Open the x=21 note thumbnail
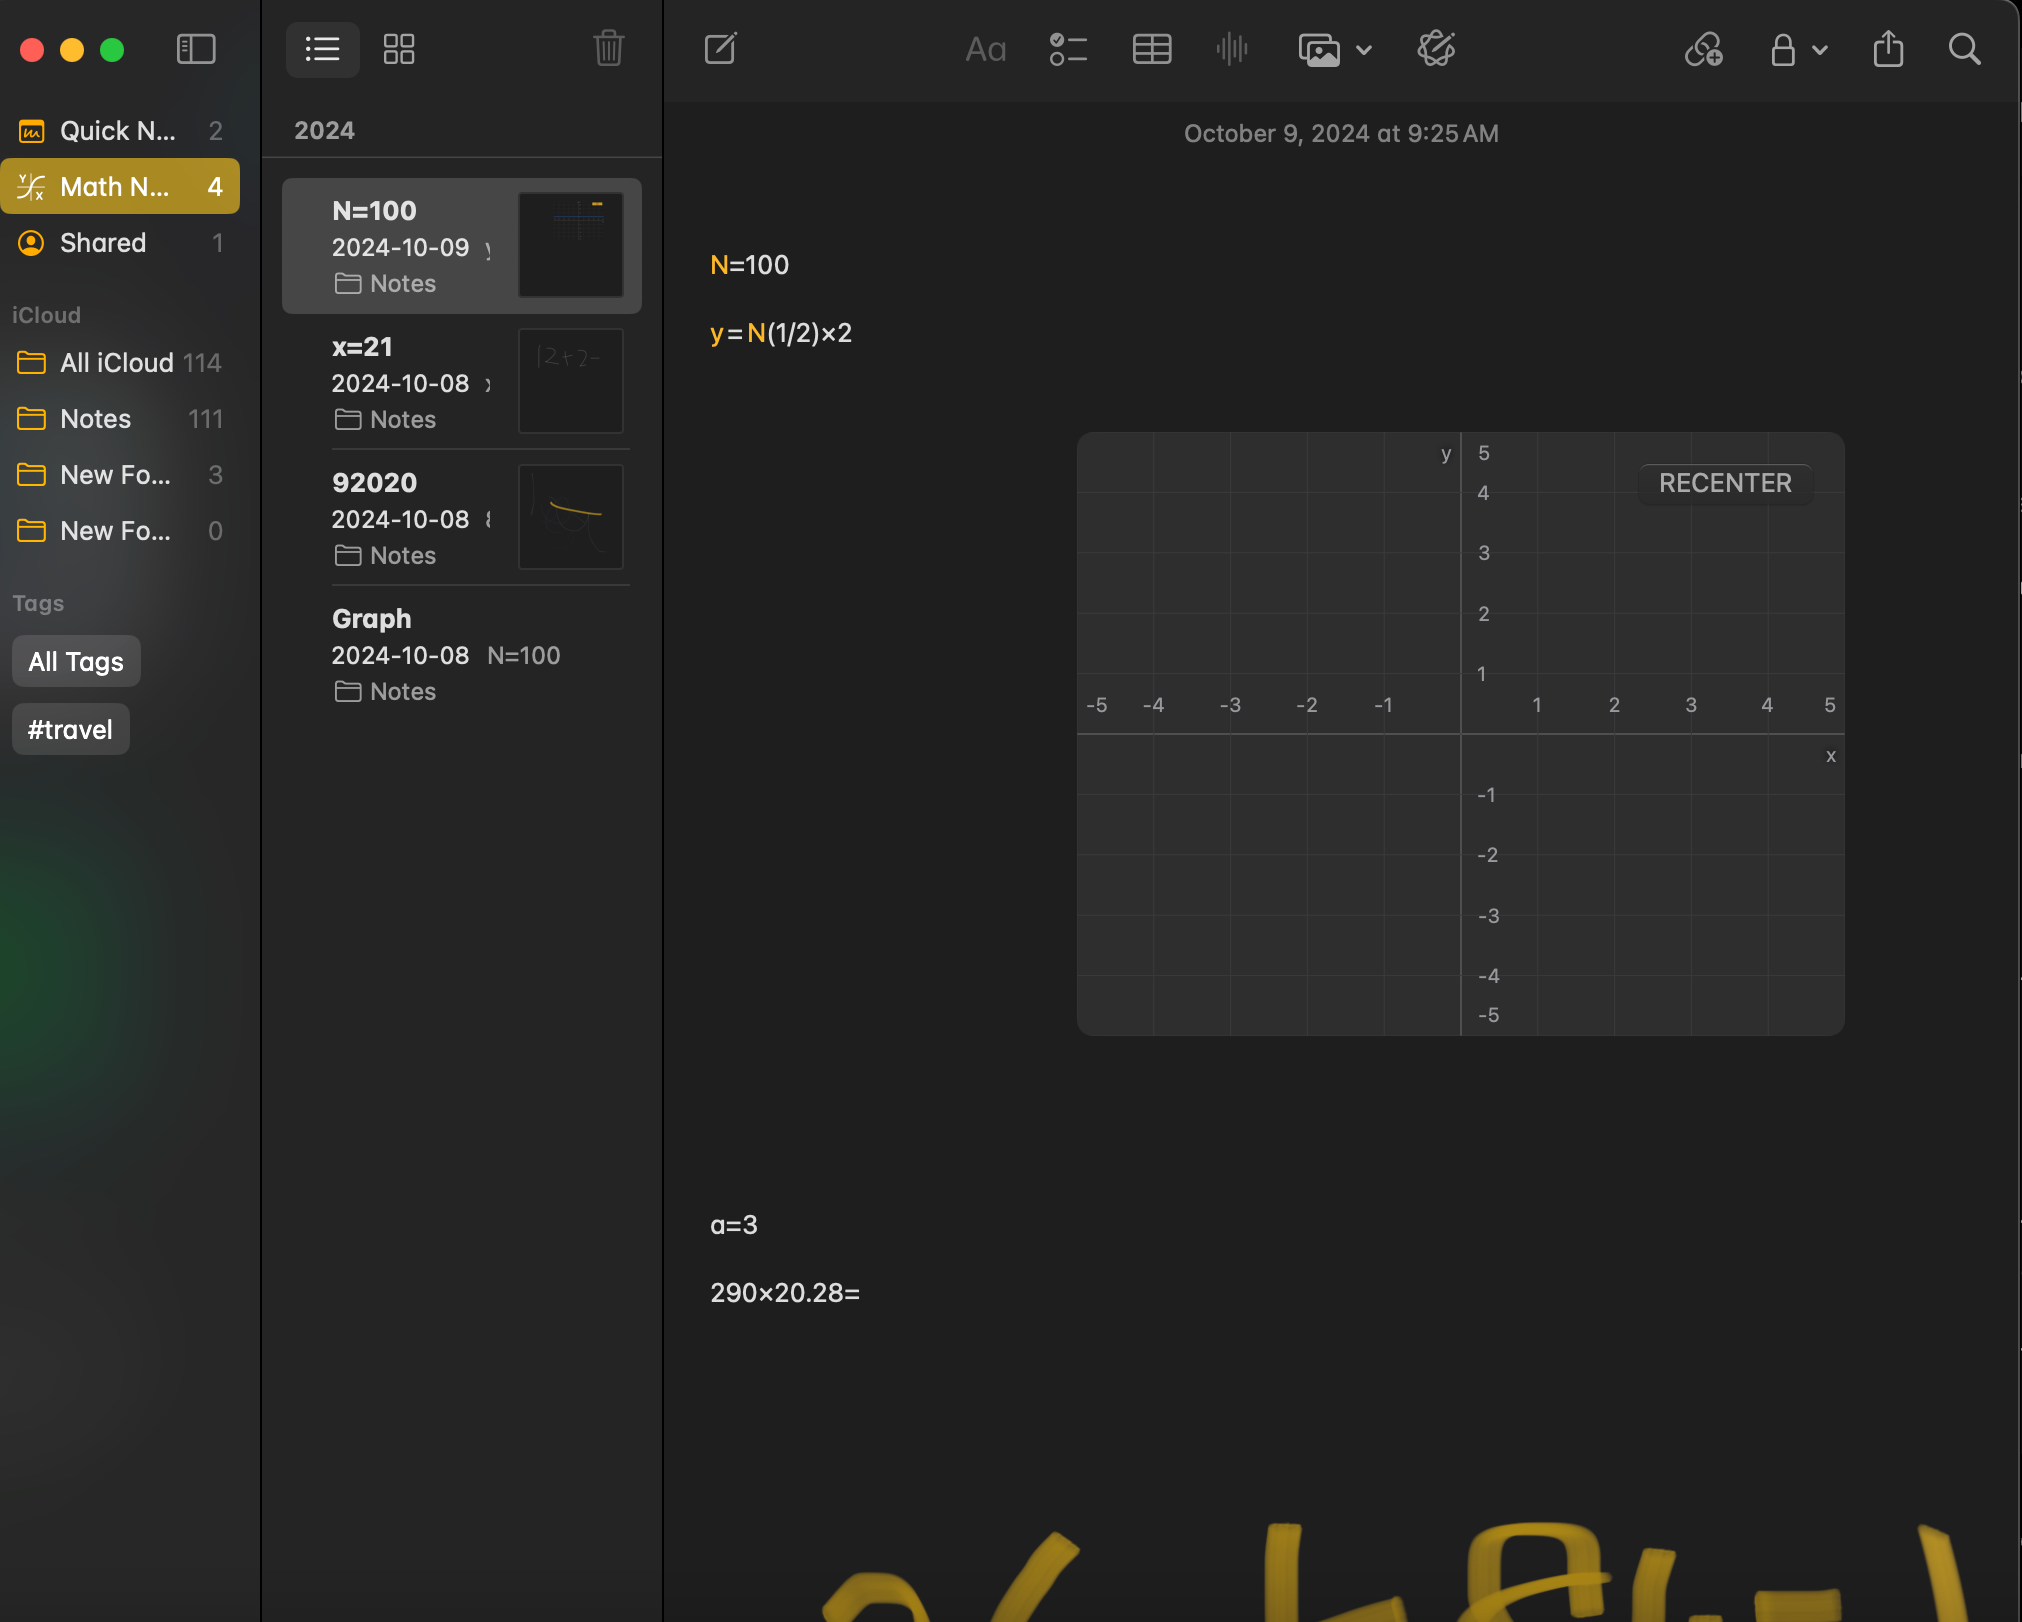 coord(571,381)
